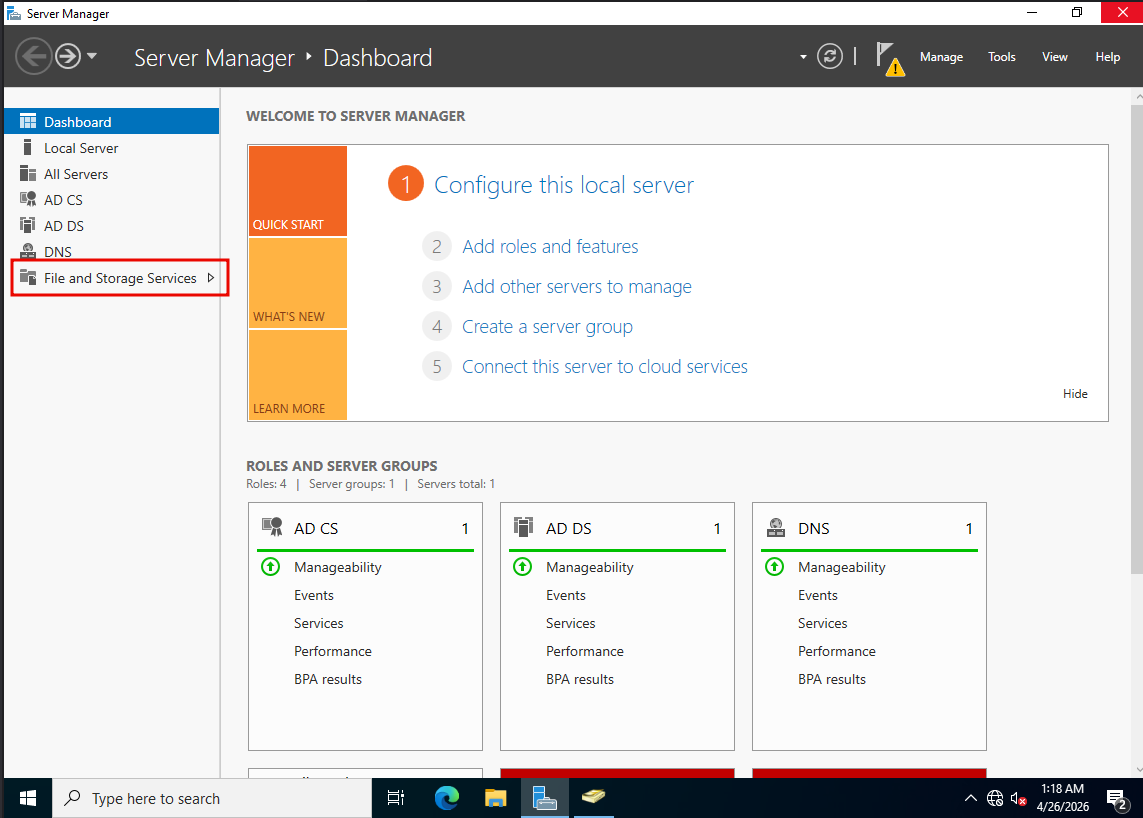
Task: Open Services in AD DS tile
Action: 570,623
